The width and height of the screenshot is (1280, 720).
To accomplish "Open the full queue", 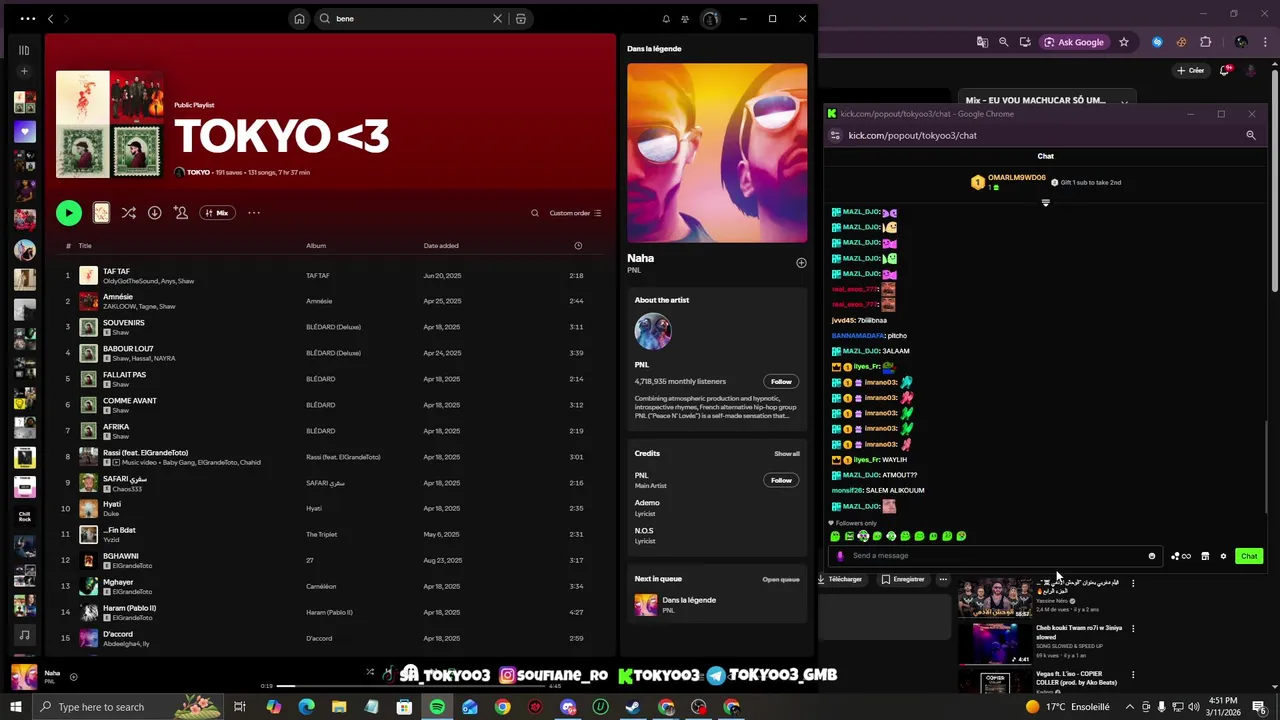I will pyautogui.click(x=781, y=579).
